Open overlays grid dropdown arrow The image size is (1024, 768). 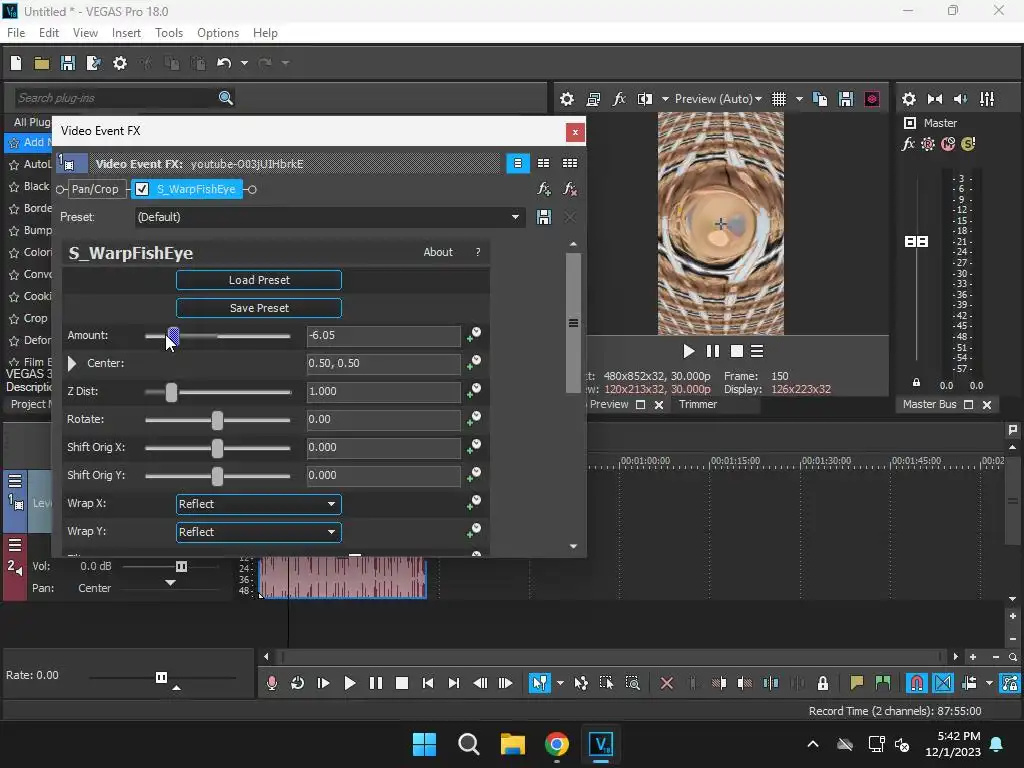(x=799, y=99)
